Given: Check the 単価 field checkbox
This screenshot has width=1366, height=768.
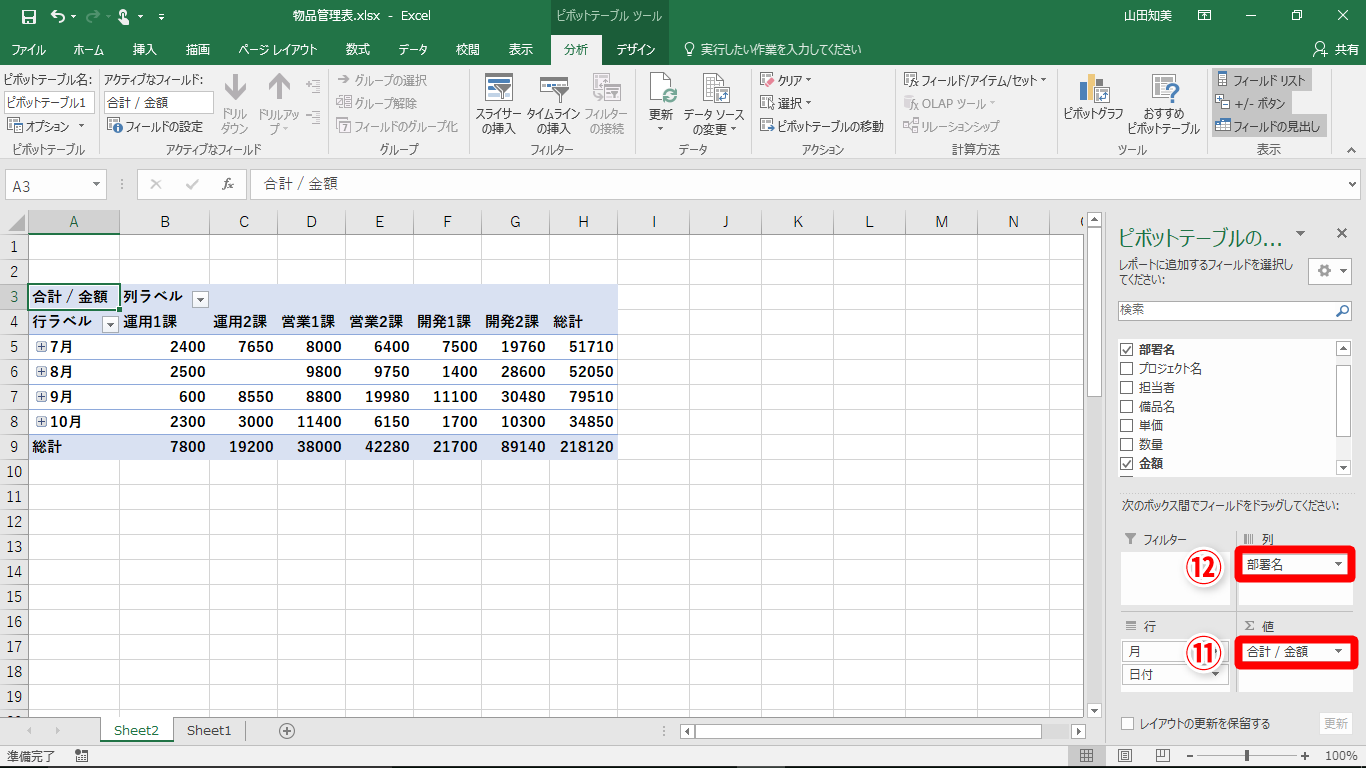Looking at the screenshot, I should point(1127,425).
